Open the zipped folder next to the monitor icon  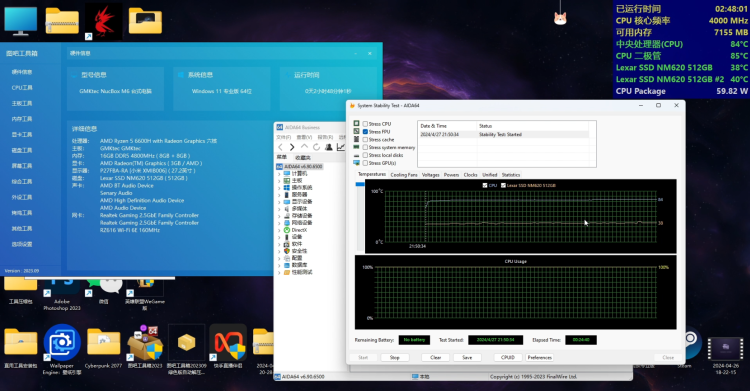(62, 21)
